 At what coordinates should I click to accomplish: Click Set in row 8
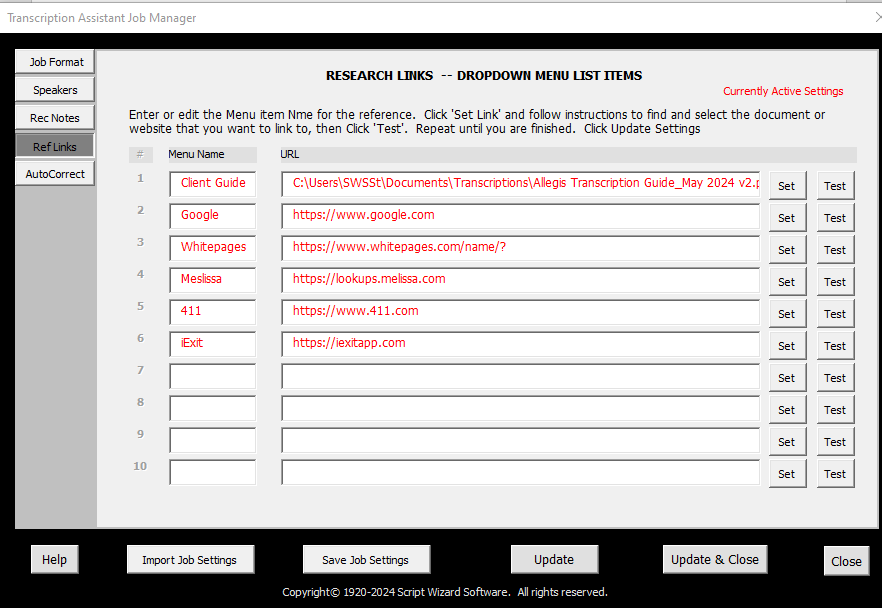tap(787, 410)
